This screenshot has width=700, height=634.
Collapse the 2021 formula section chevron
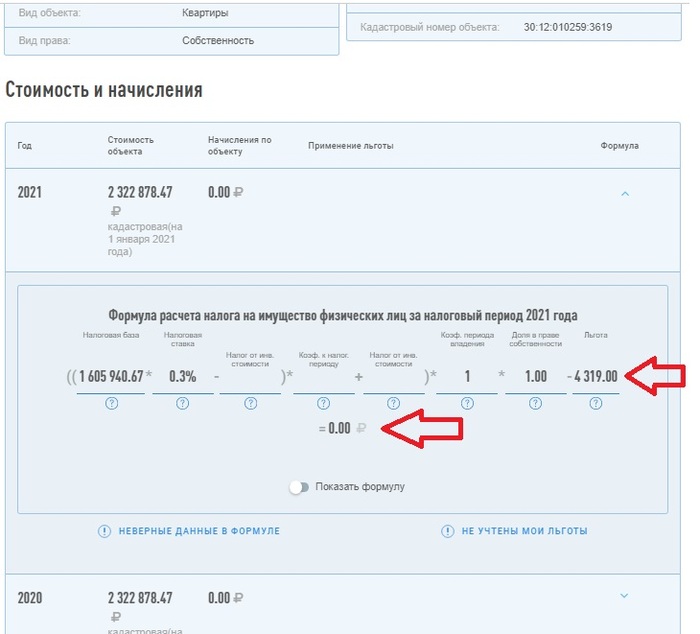point(625,194)
